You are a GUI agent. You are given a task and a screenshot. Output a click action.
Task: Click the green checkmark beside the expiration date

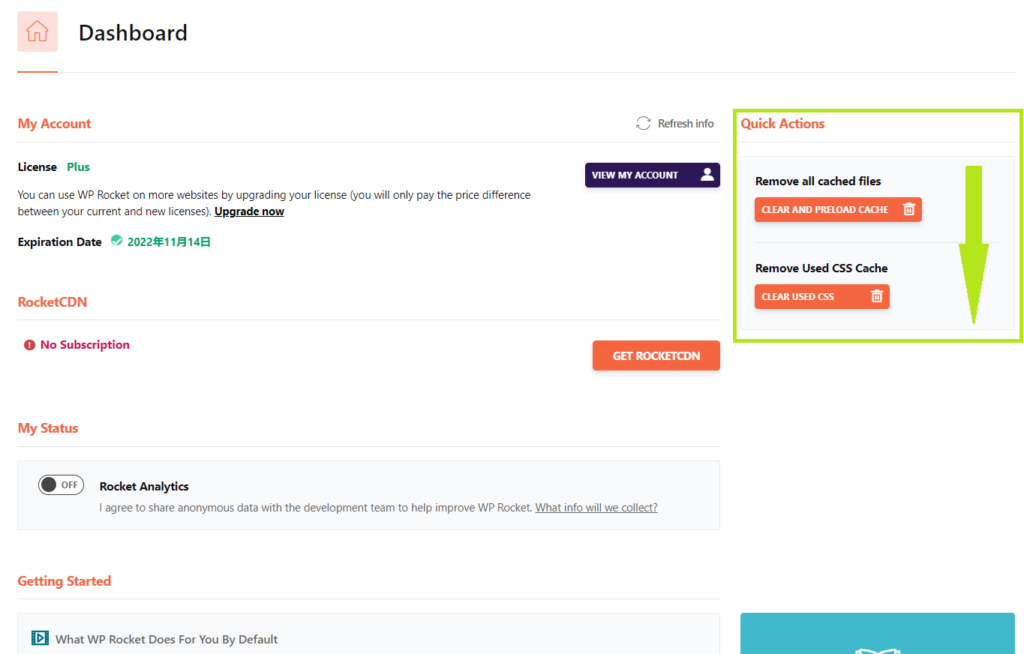(x=117, y=241)
